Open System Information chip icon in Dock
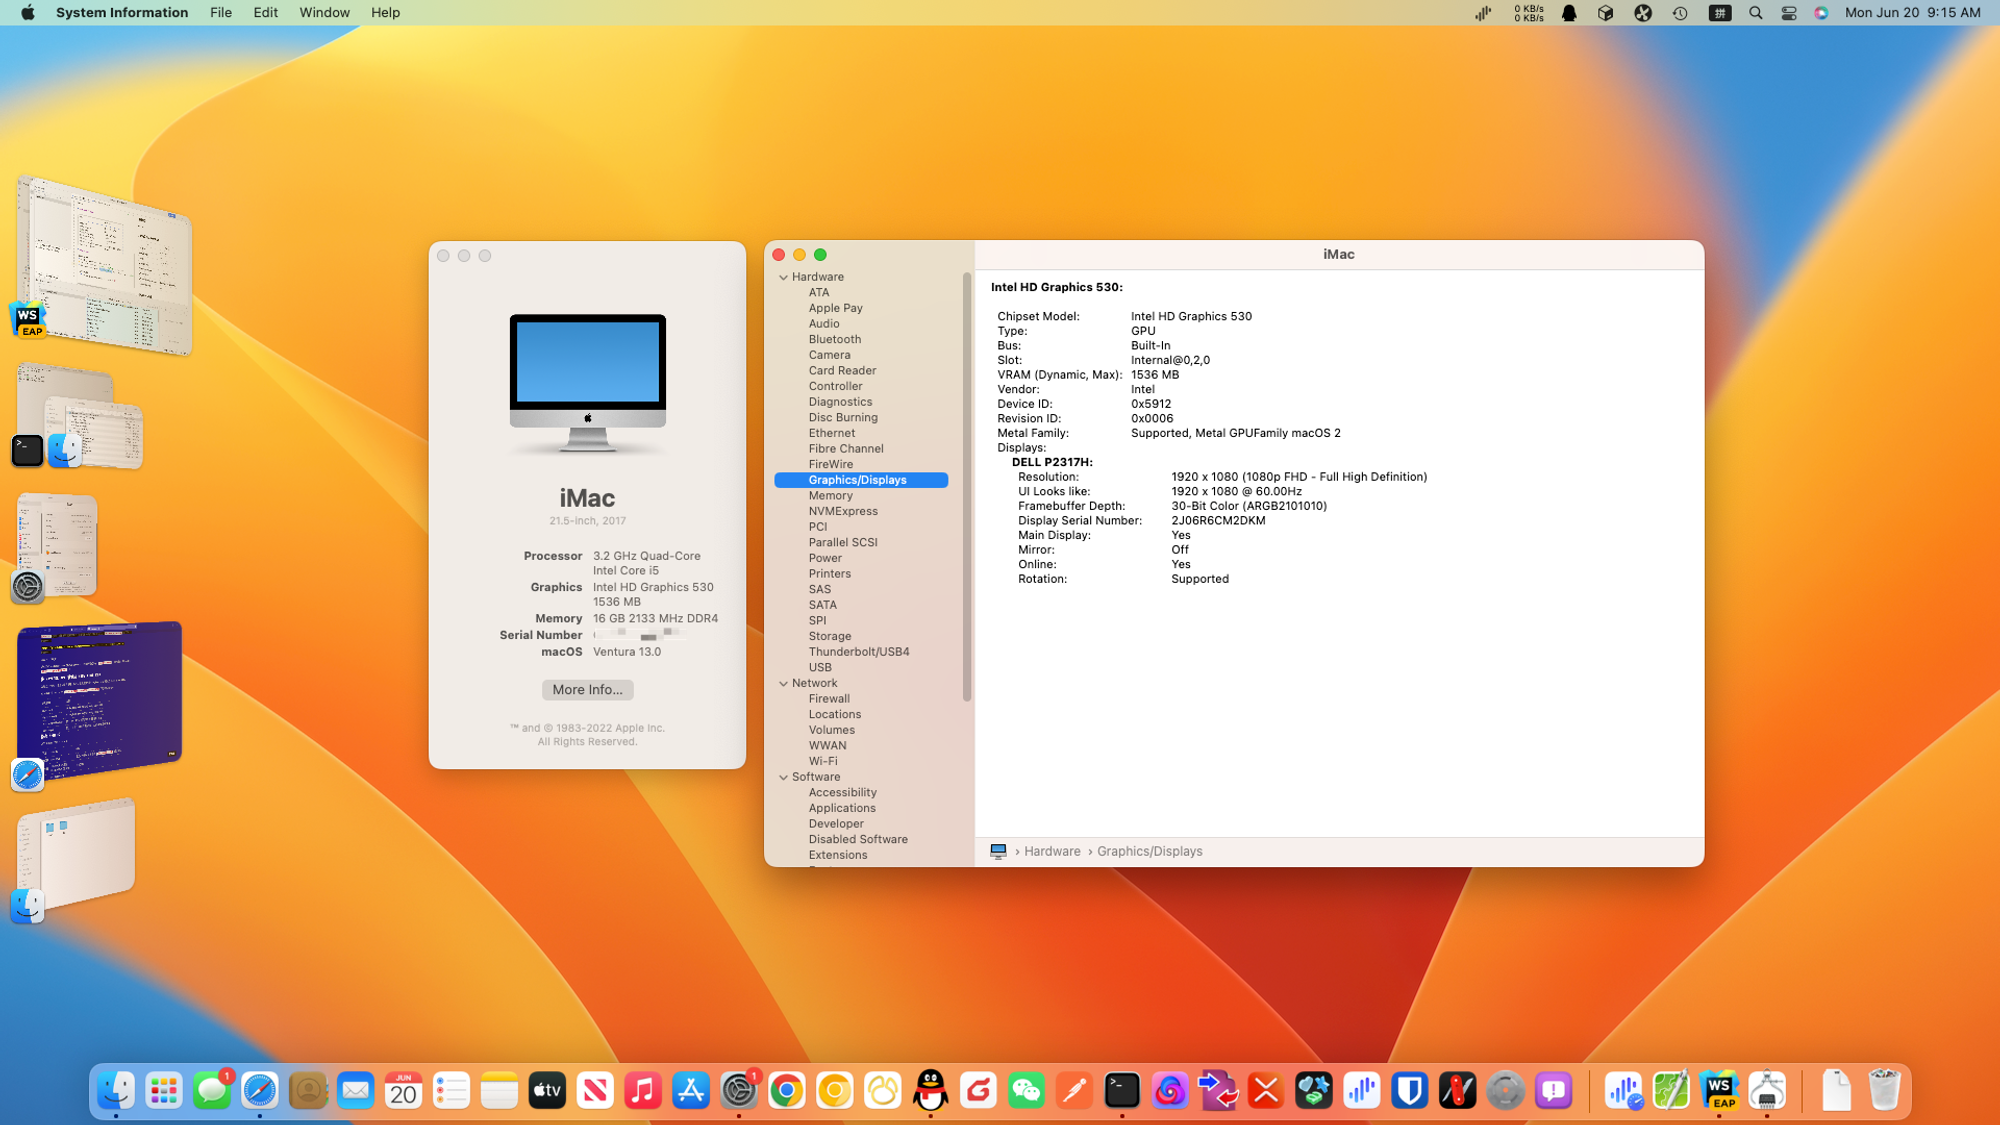 pos(1767,1090)
